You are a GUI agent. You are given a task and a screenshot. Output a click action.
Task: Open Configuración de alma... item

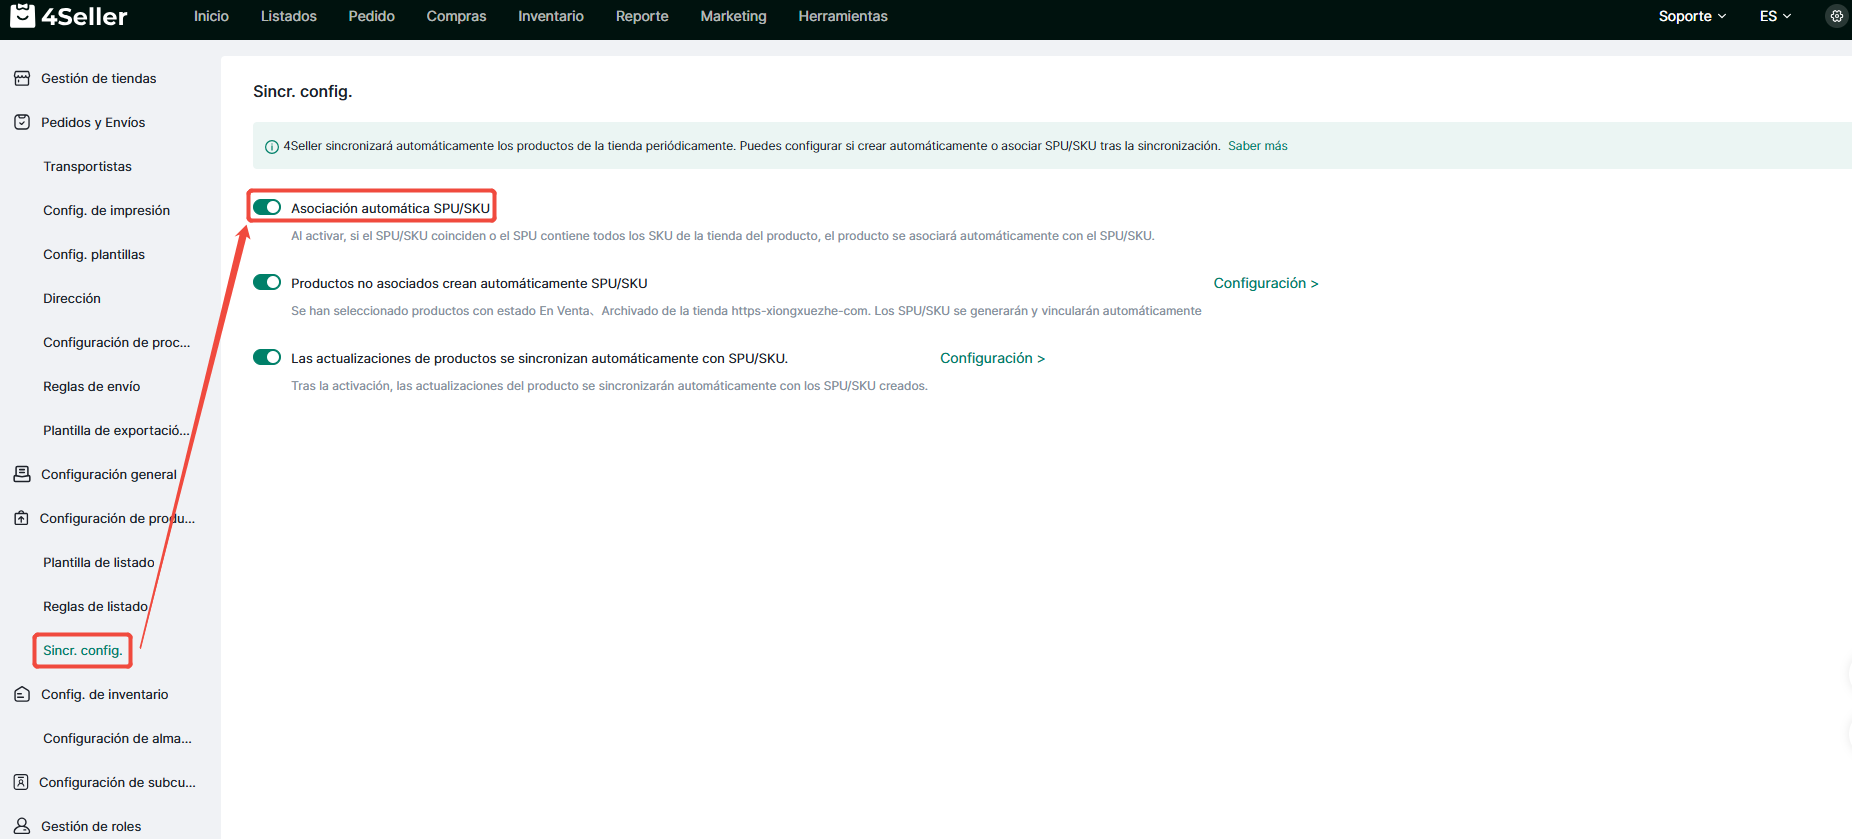coord(117,738)
